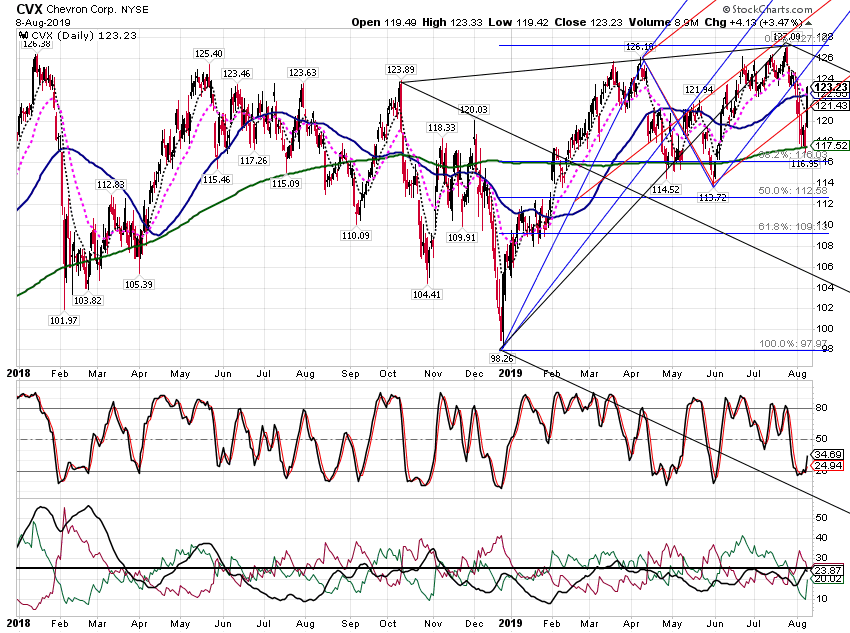Click the 104.41 low price label
Viewport: 850px width, 633px height.
point(427,294)
